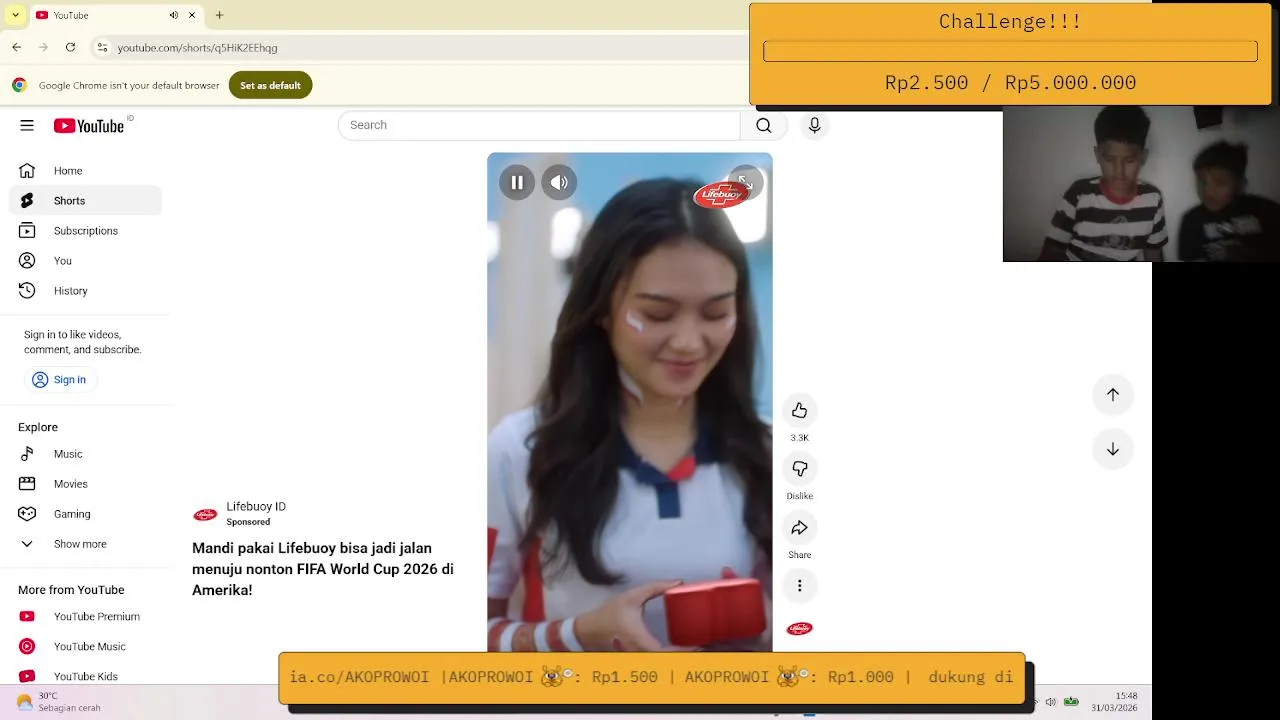Open History in sidebar

85,291
